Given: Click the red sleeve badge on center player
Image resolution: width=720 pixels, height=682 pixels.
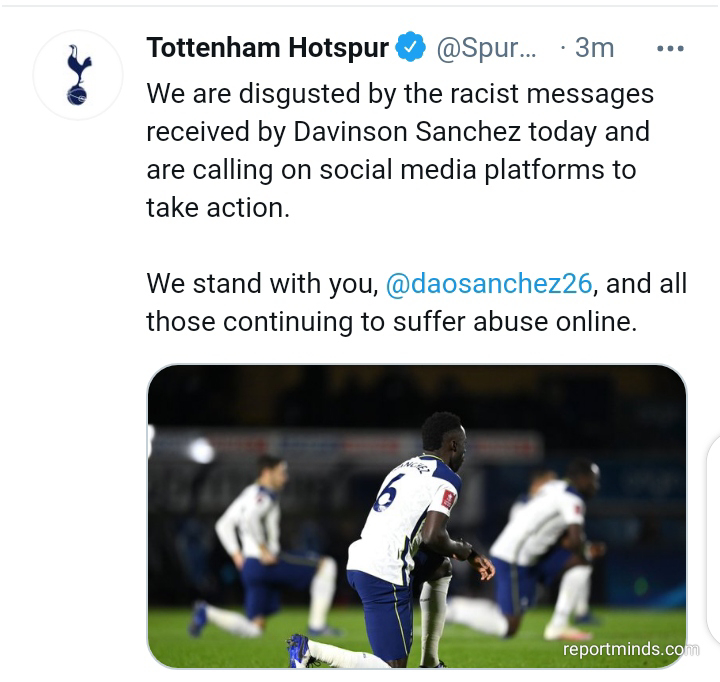Looking at the screenshot, I should pos(448,498).
